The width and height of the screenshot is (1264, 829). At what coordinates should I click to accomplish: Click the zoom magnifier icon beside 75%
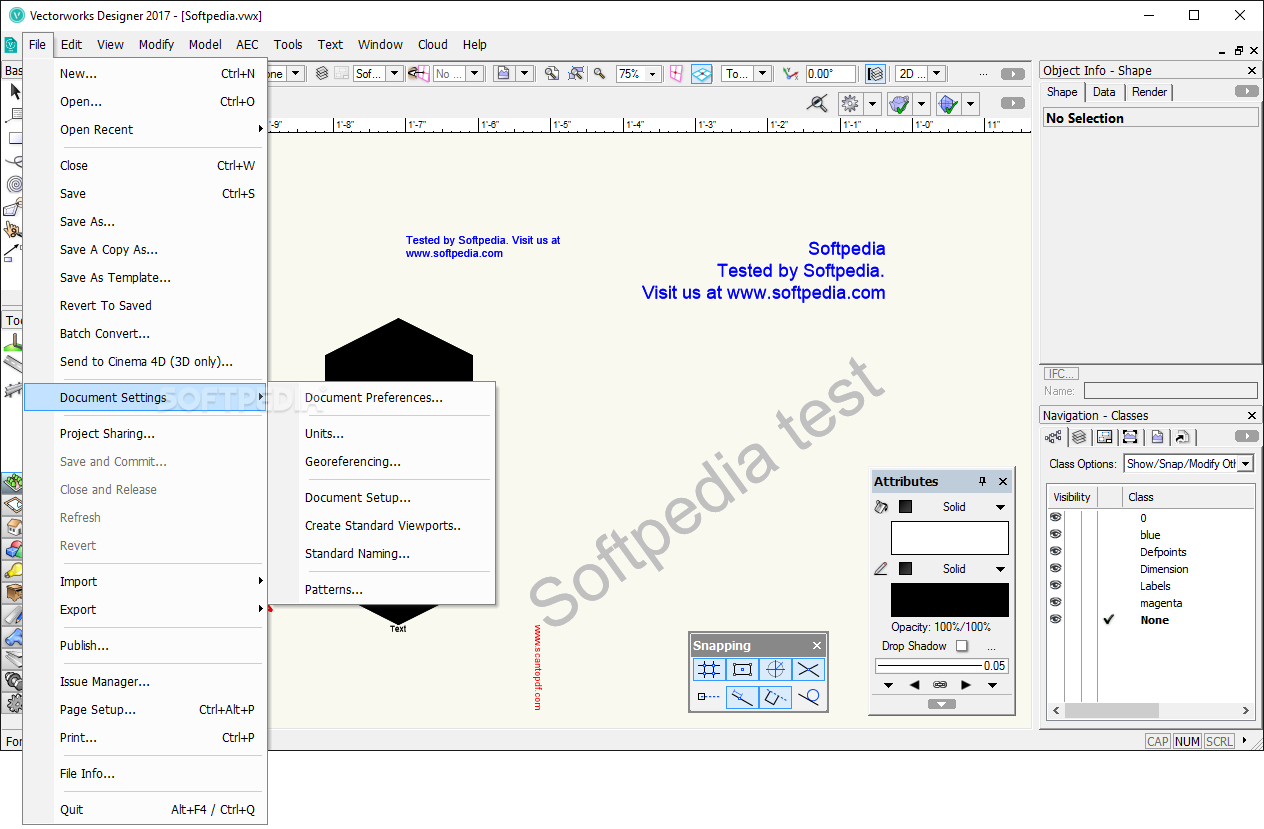pos(599,74)
